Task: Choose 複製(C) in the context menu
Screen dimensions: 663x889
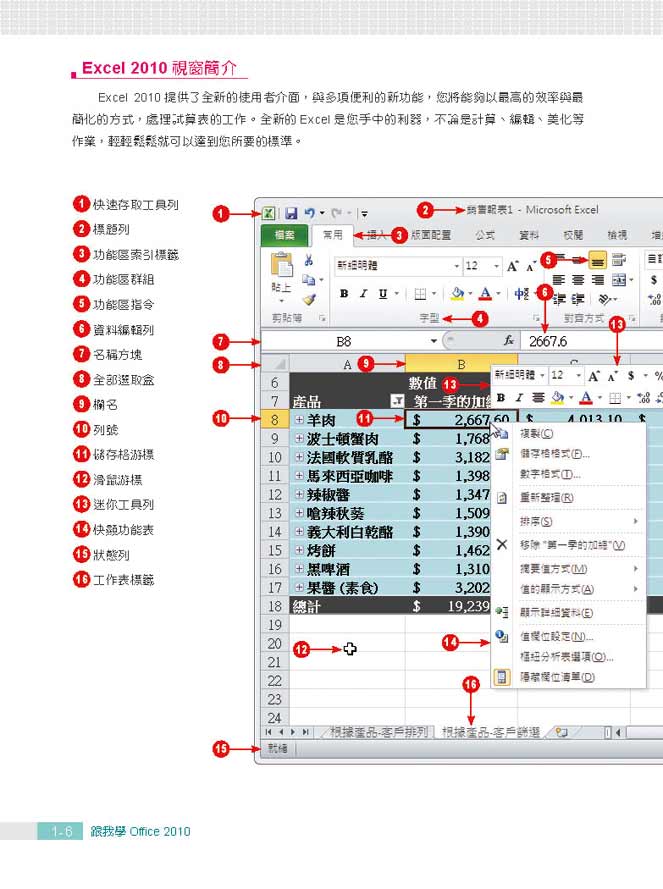Action: click(568, 434)
